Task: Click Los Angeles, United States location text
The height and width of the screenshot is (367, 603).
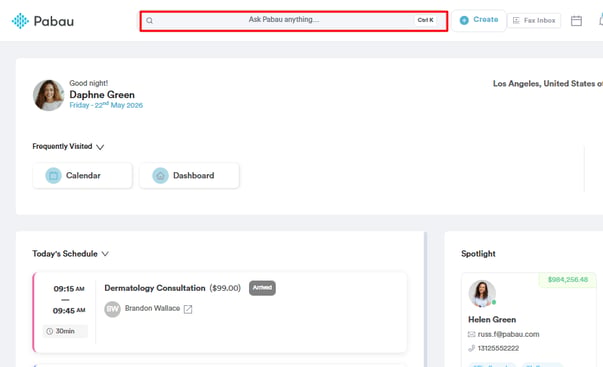Action: coord(548,83)
